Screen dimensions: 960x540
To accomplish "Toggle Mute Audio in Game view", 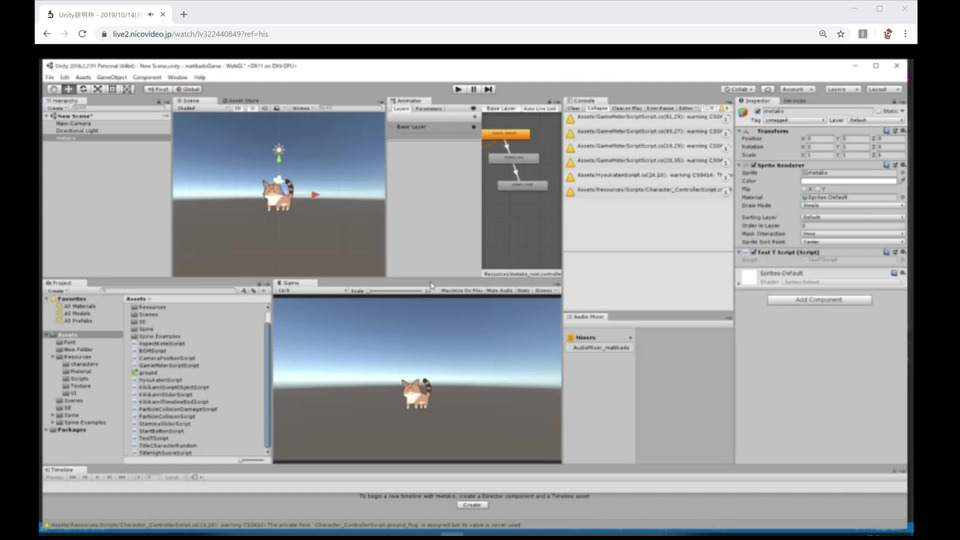I will pos(500,291).
